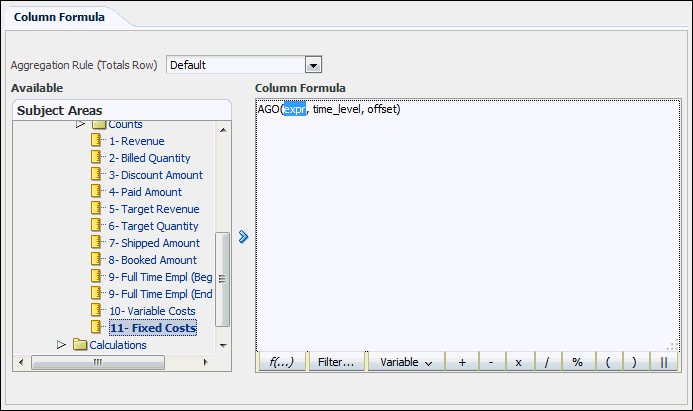
Task: Click the column icon beside 11- Fixed Costs
Action: click(96, 327)
